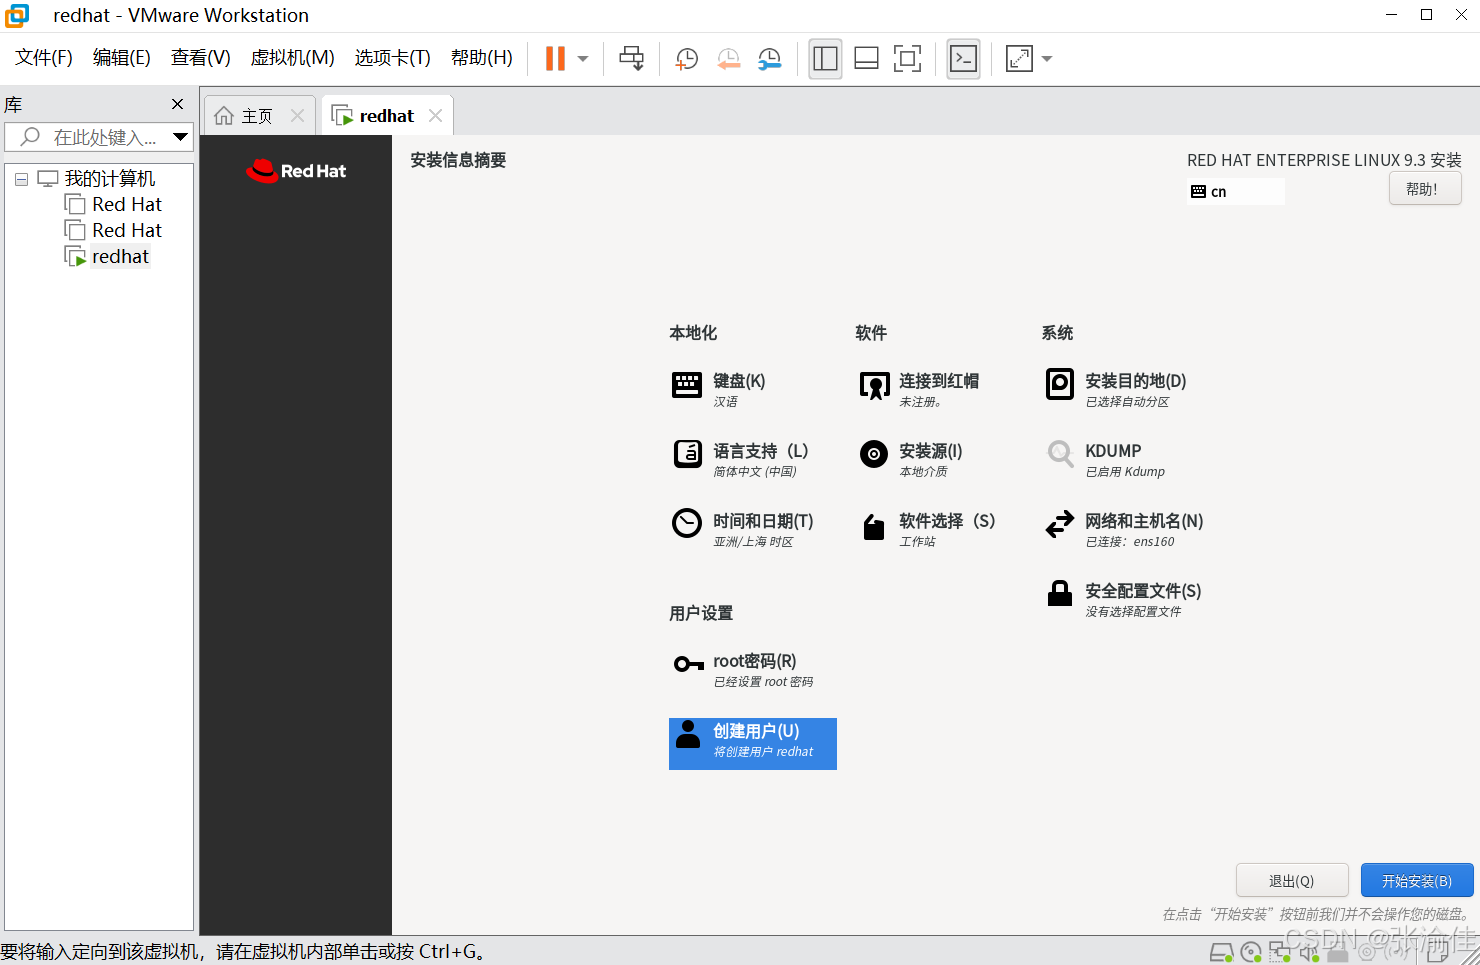Image resolution: width=1480 pixels, height=965 pixels.
Task: Collapse the 我的计算机 tree node
Action: point(21,180)
